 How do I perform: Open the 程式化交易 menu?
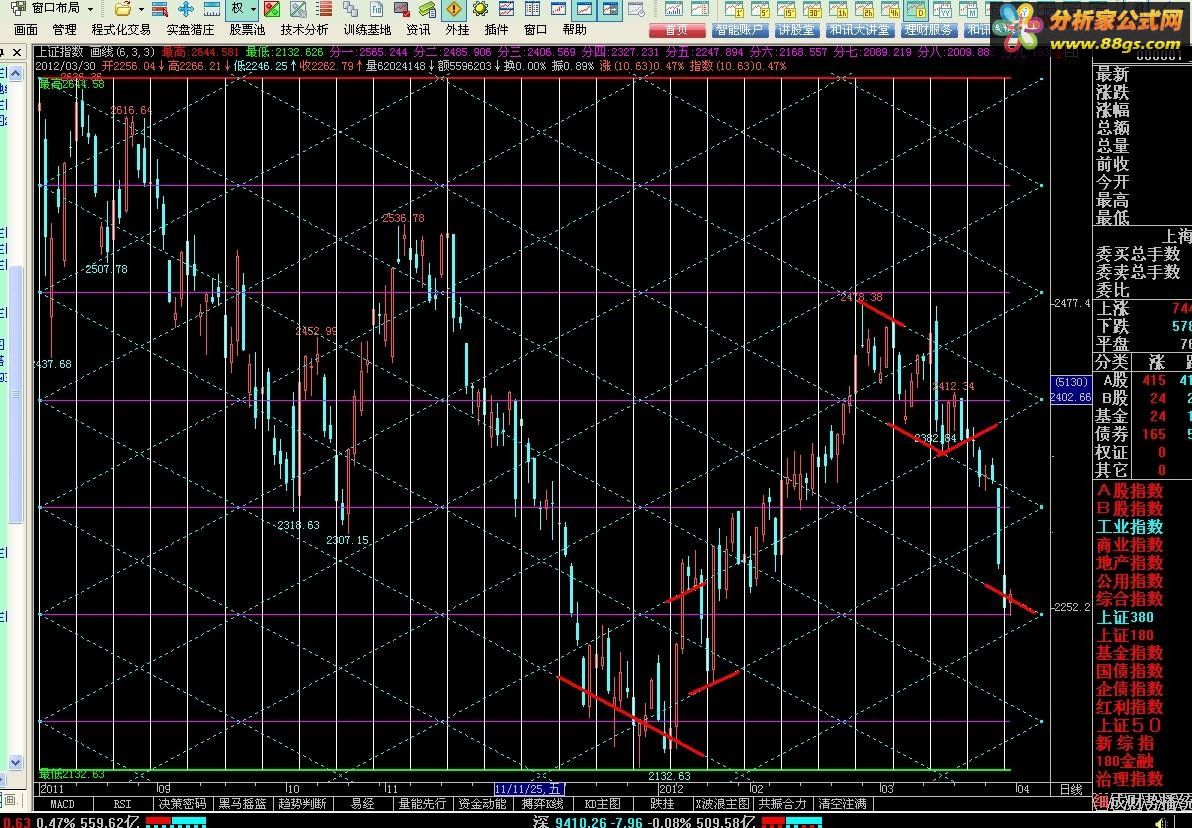point(121,30)
